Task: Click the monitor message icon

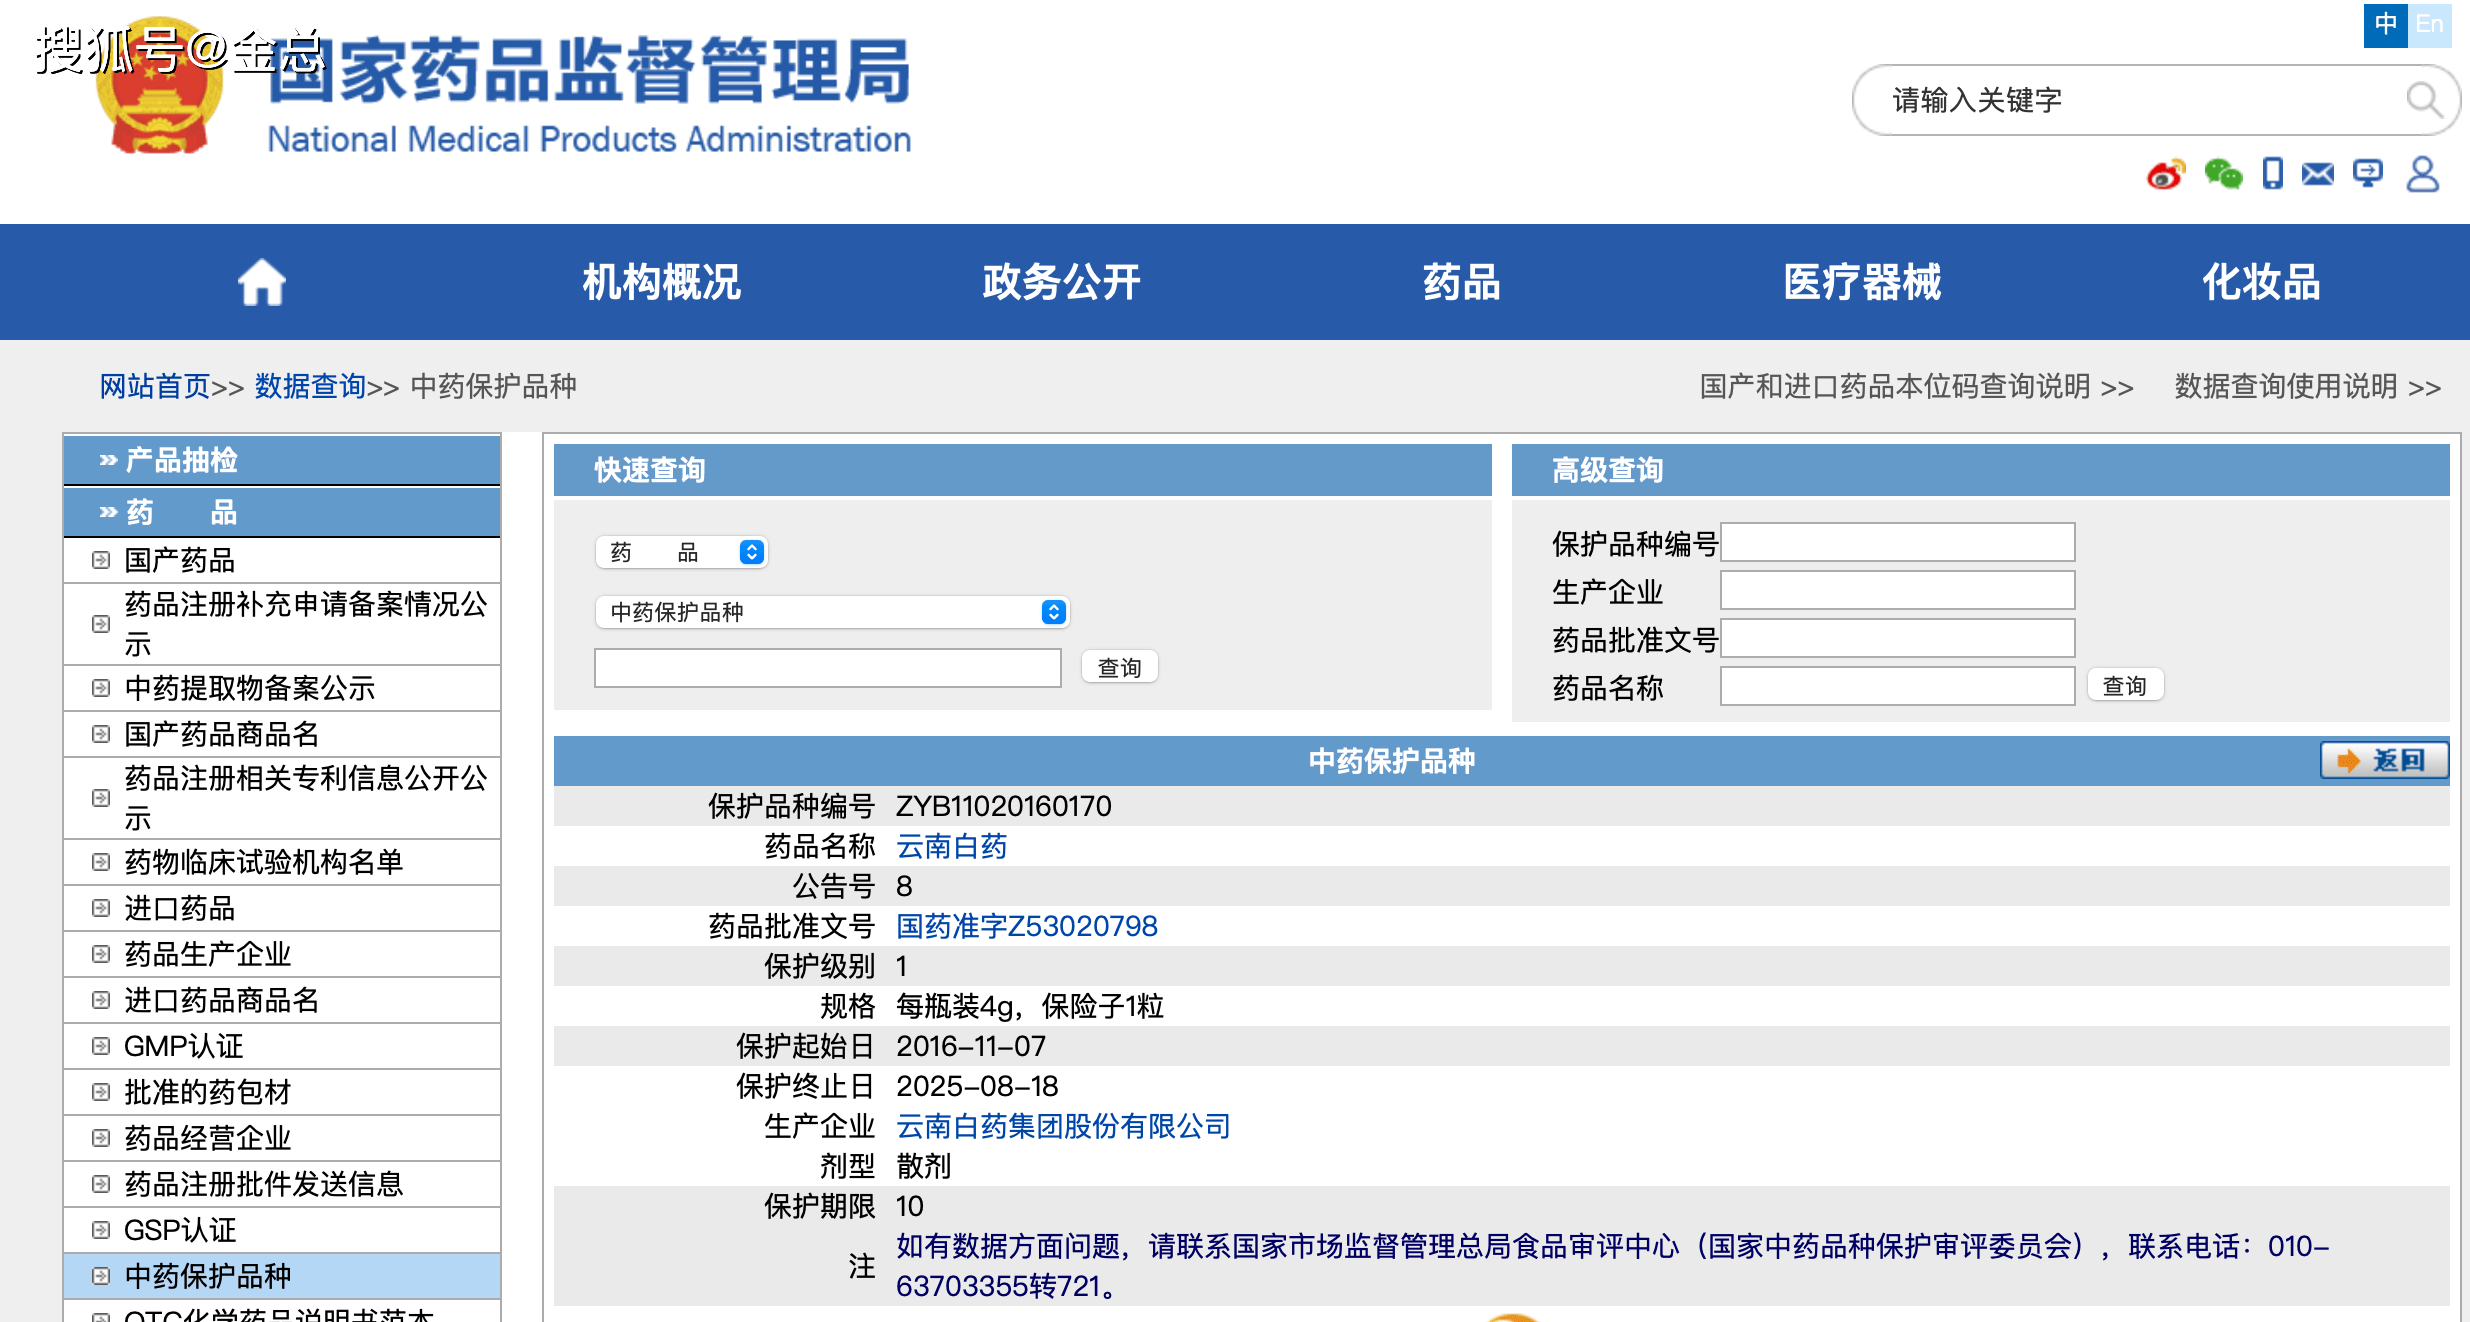Action: (x=2368, y=174)
